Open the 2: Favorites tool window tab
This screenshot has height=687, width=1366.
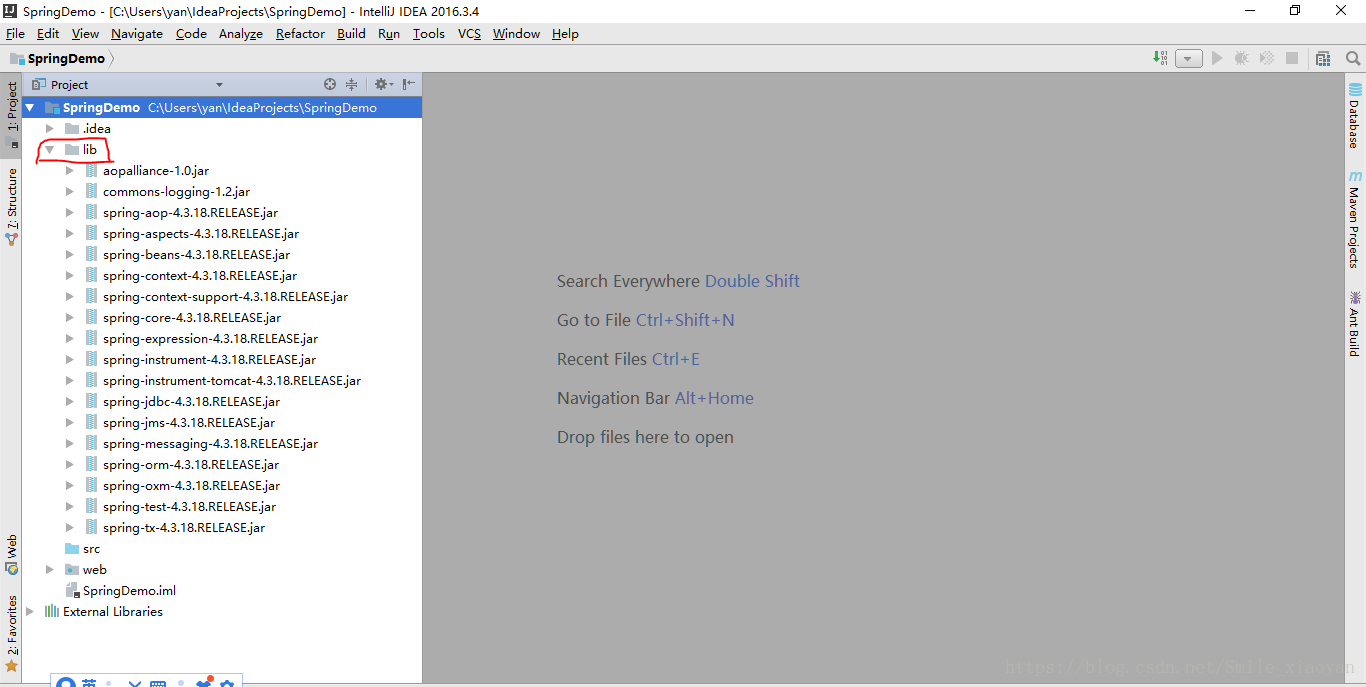(x=11, y=633)
